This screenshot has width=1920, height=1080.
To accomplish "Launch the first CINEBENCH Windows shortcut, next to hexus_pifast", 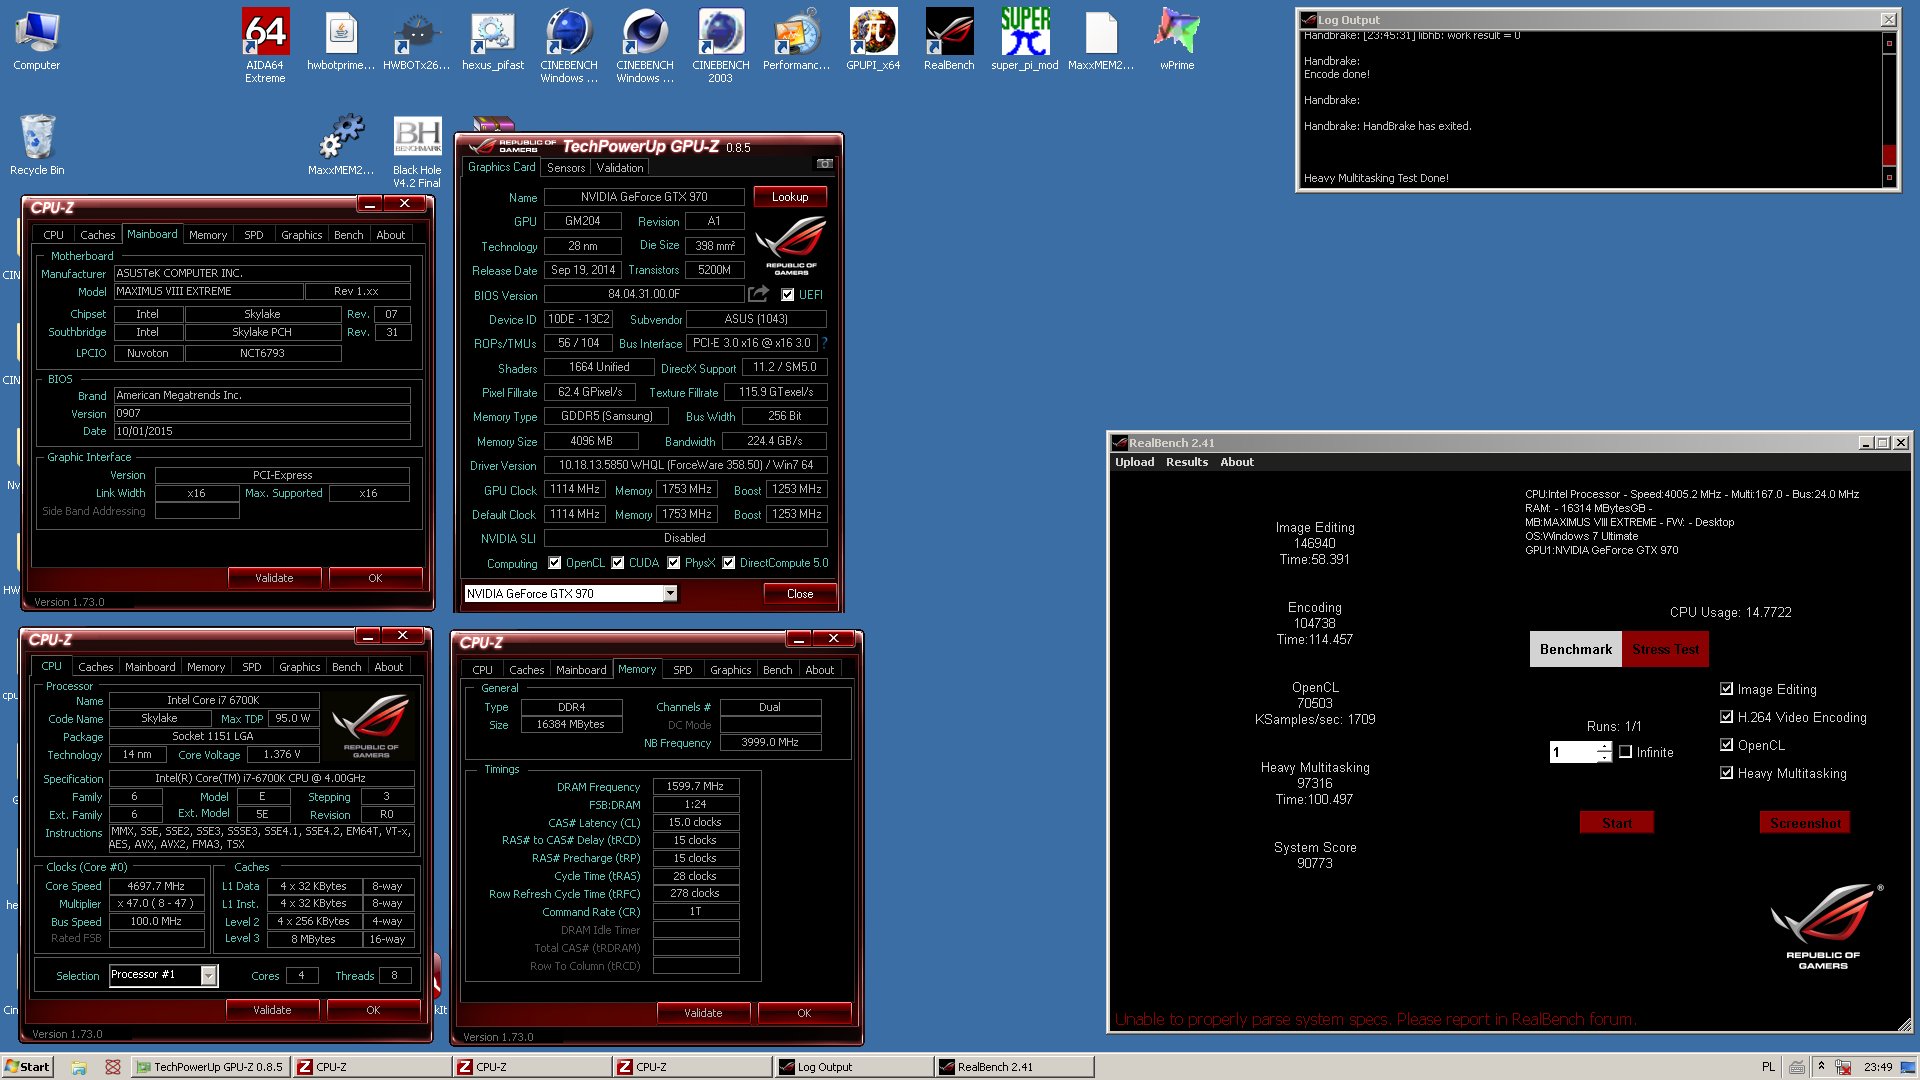I will (569, 45).
